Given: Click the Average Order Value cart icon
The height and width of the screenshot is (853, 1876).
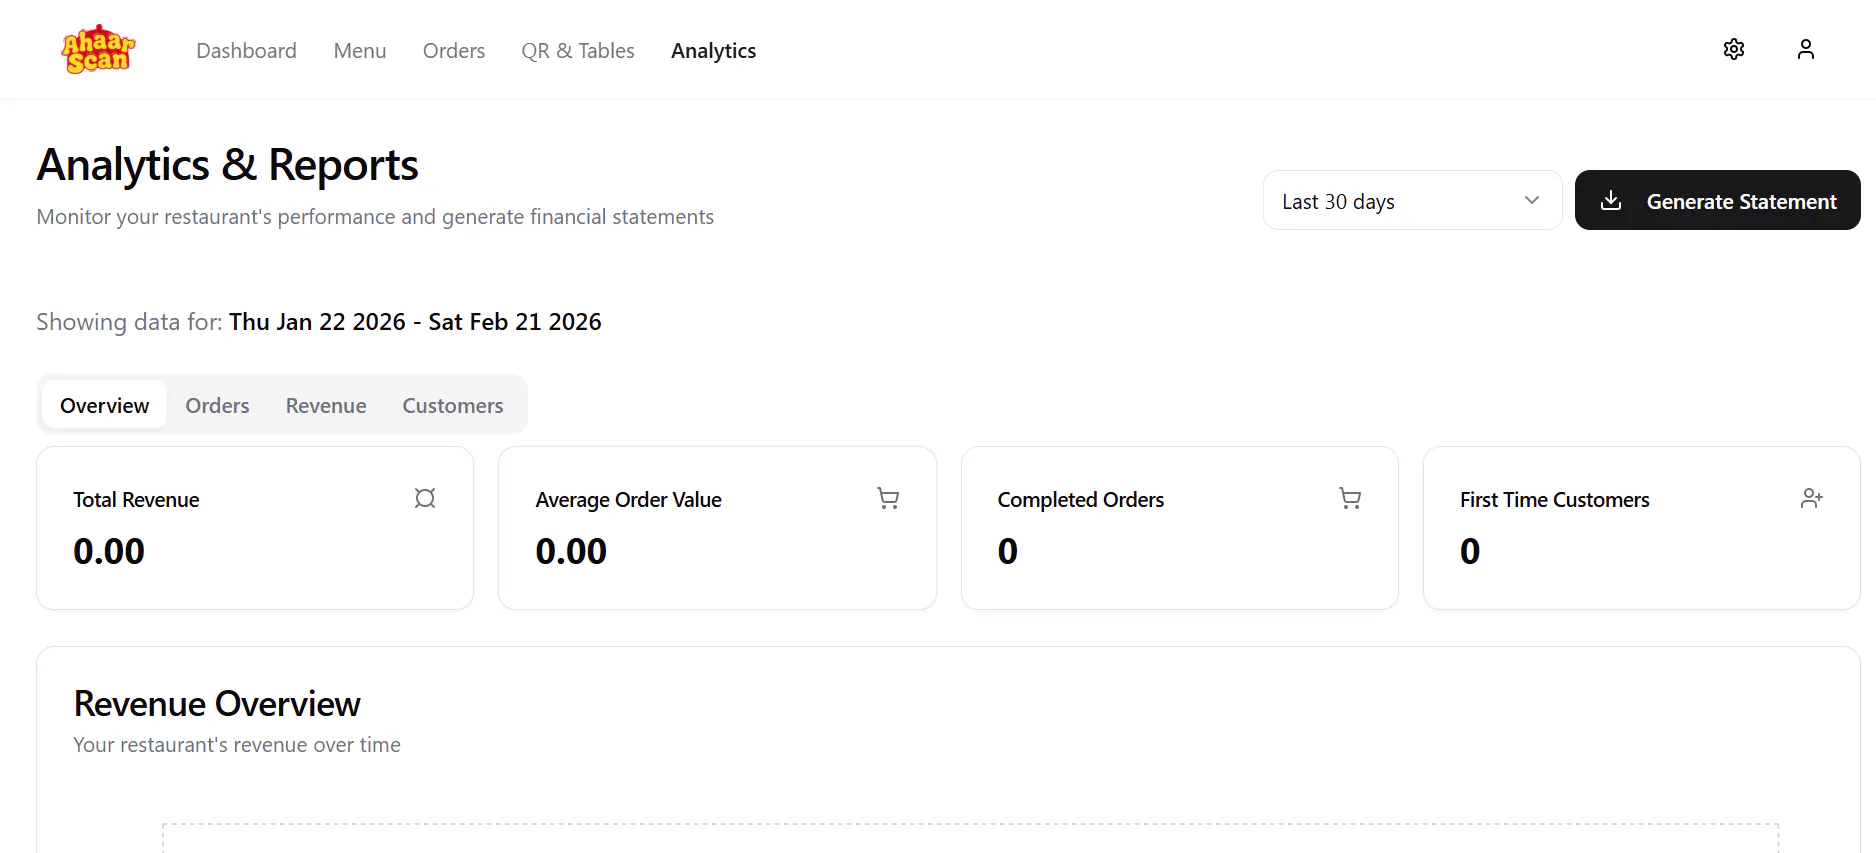Looking at the screenshot, I should [888, 498].
